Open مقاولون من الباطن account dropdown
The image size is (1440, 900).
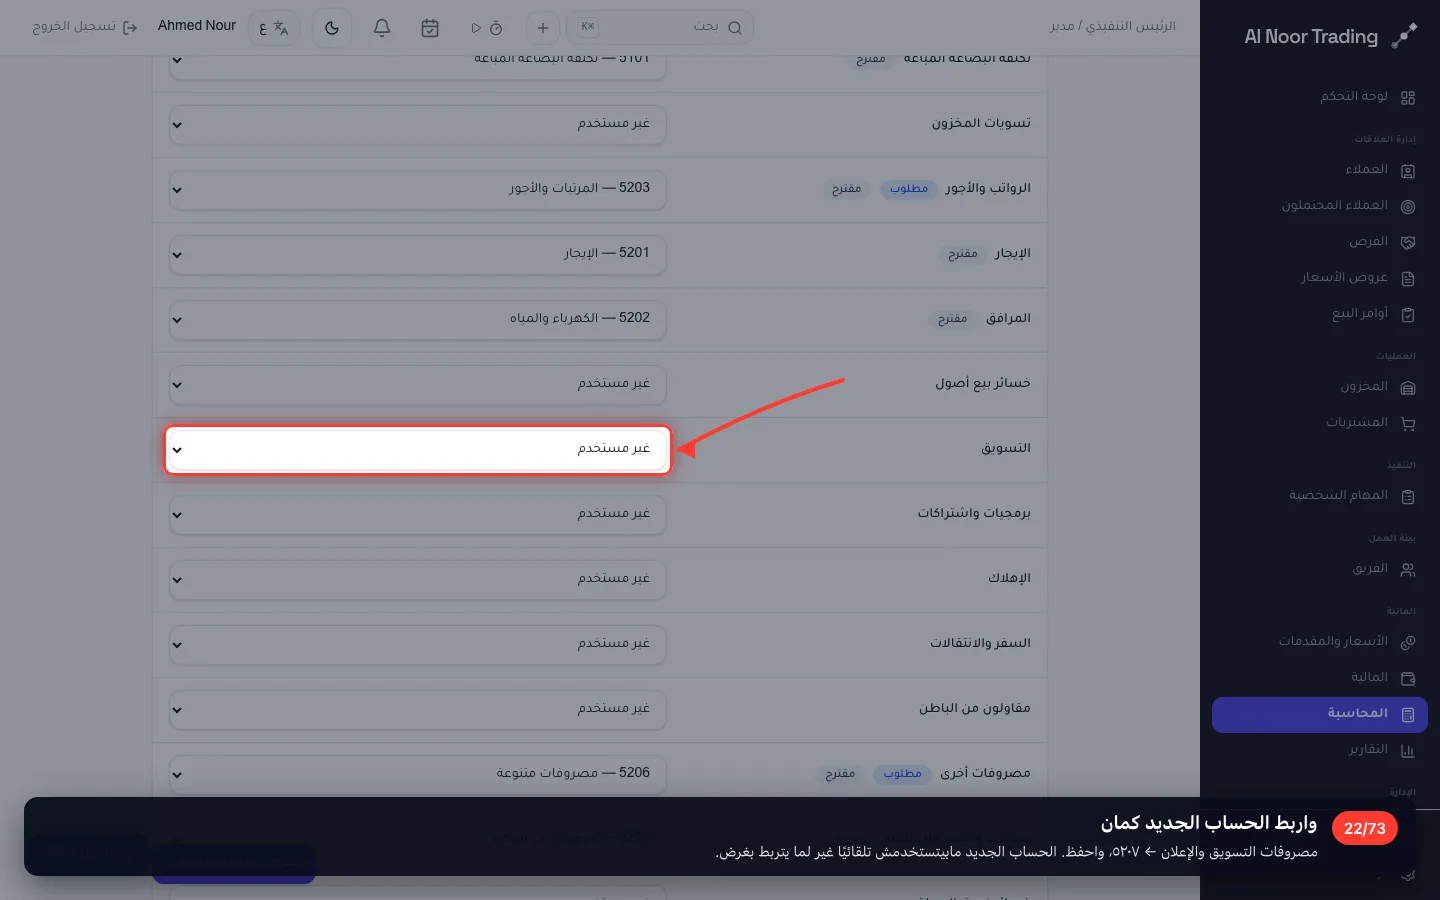coord(418,710)
